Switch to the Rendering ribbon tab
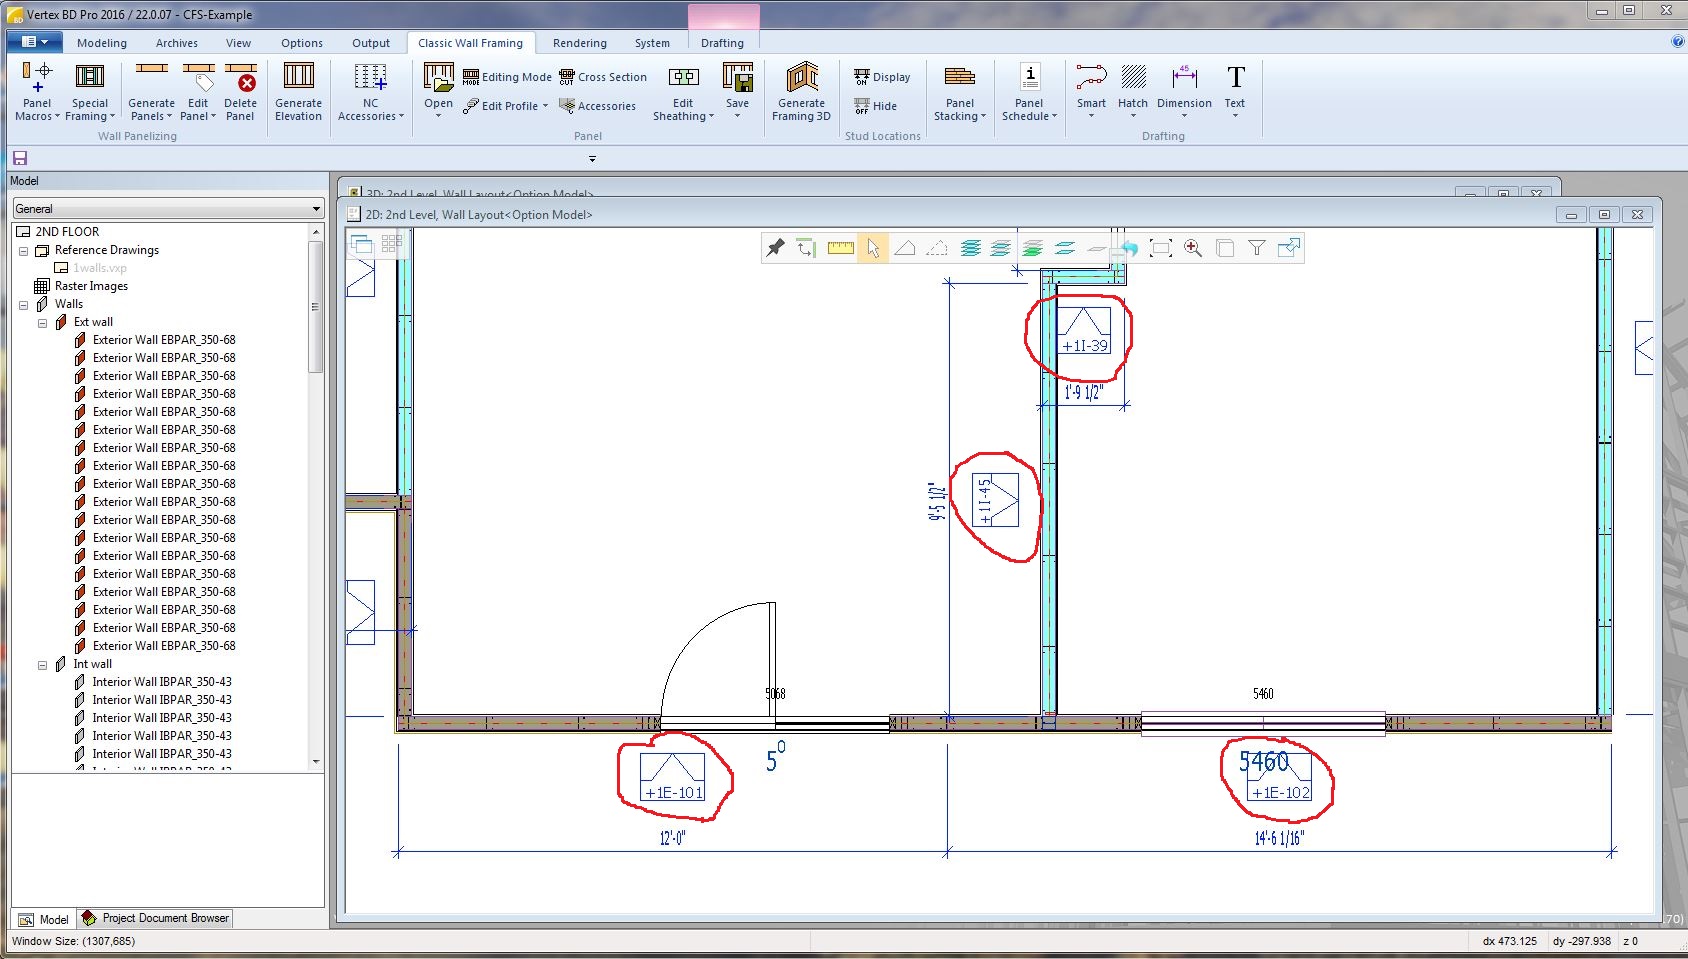 pyautogui.click(x=579, y=43)
